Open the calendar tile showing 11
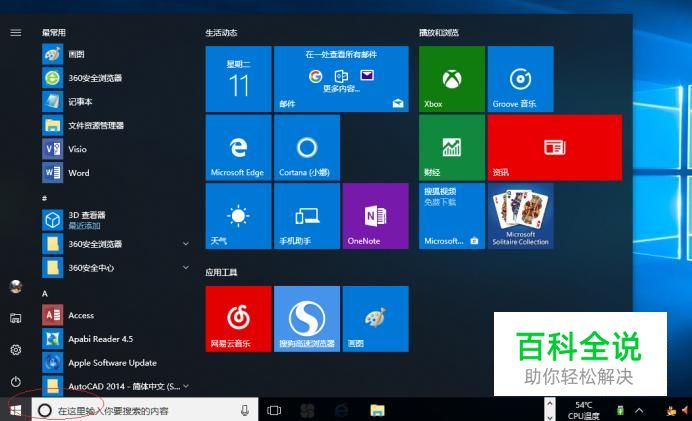This screenshot has height=421, width=692. [x=238, y=79]
